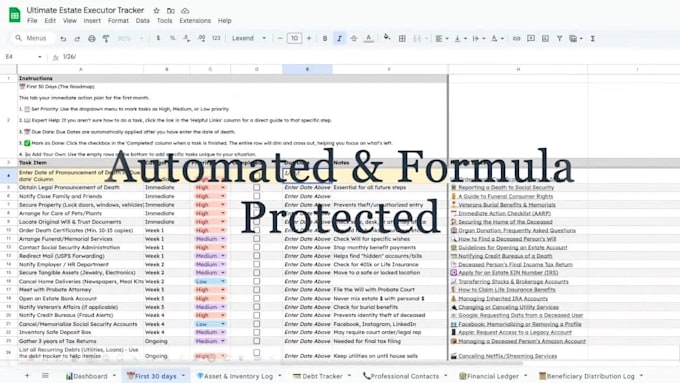Screen dimensions: 680x383
Task: Open priority dropdown for Arrange Funeral/Memorial Services
Action: pos(223,239)
